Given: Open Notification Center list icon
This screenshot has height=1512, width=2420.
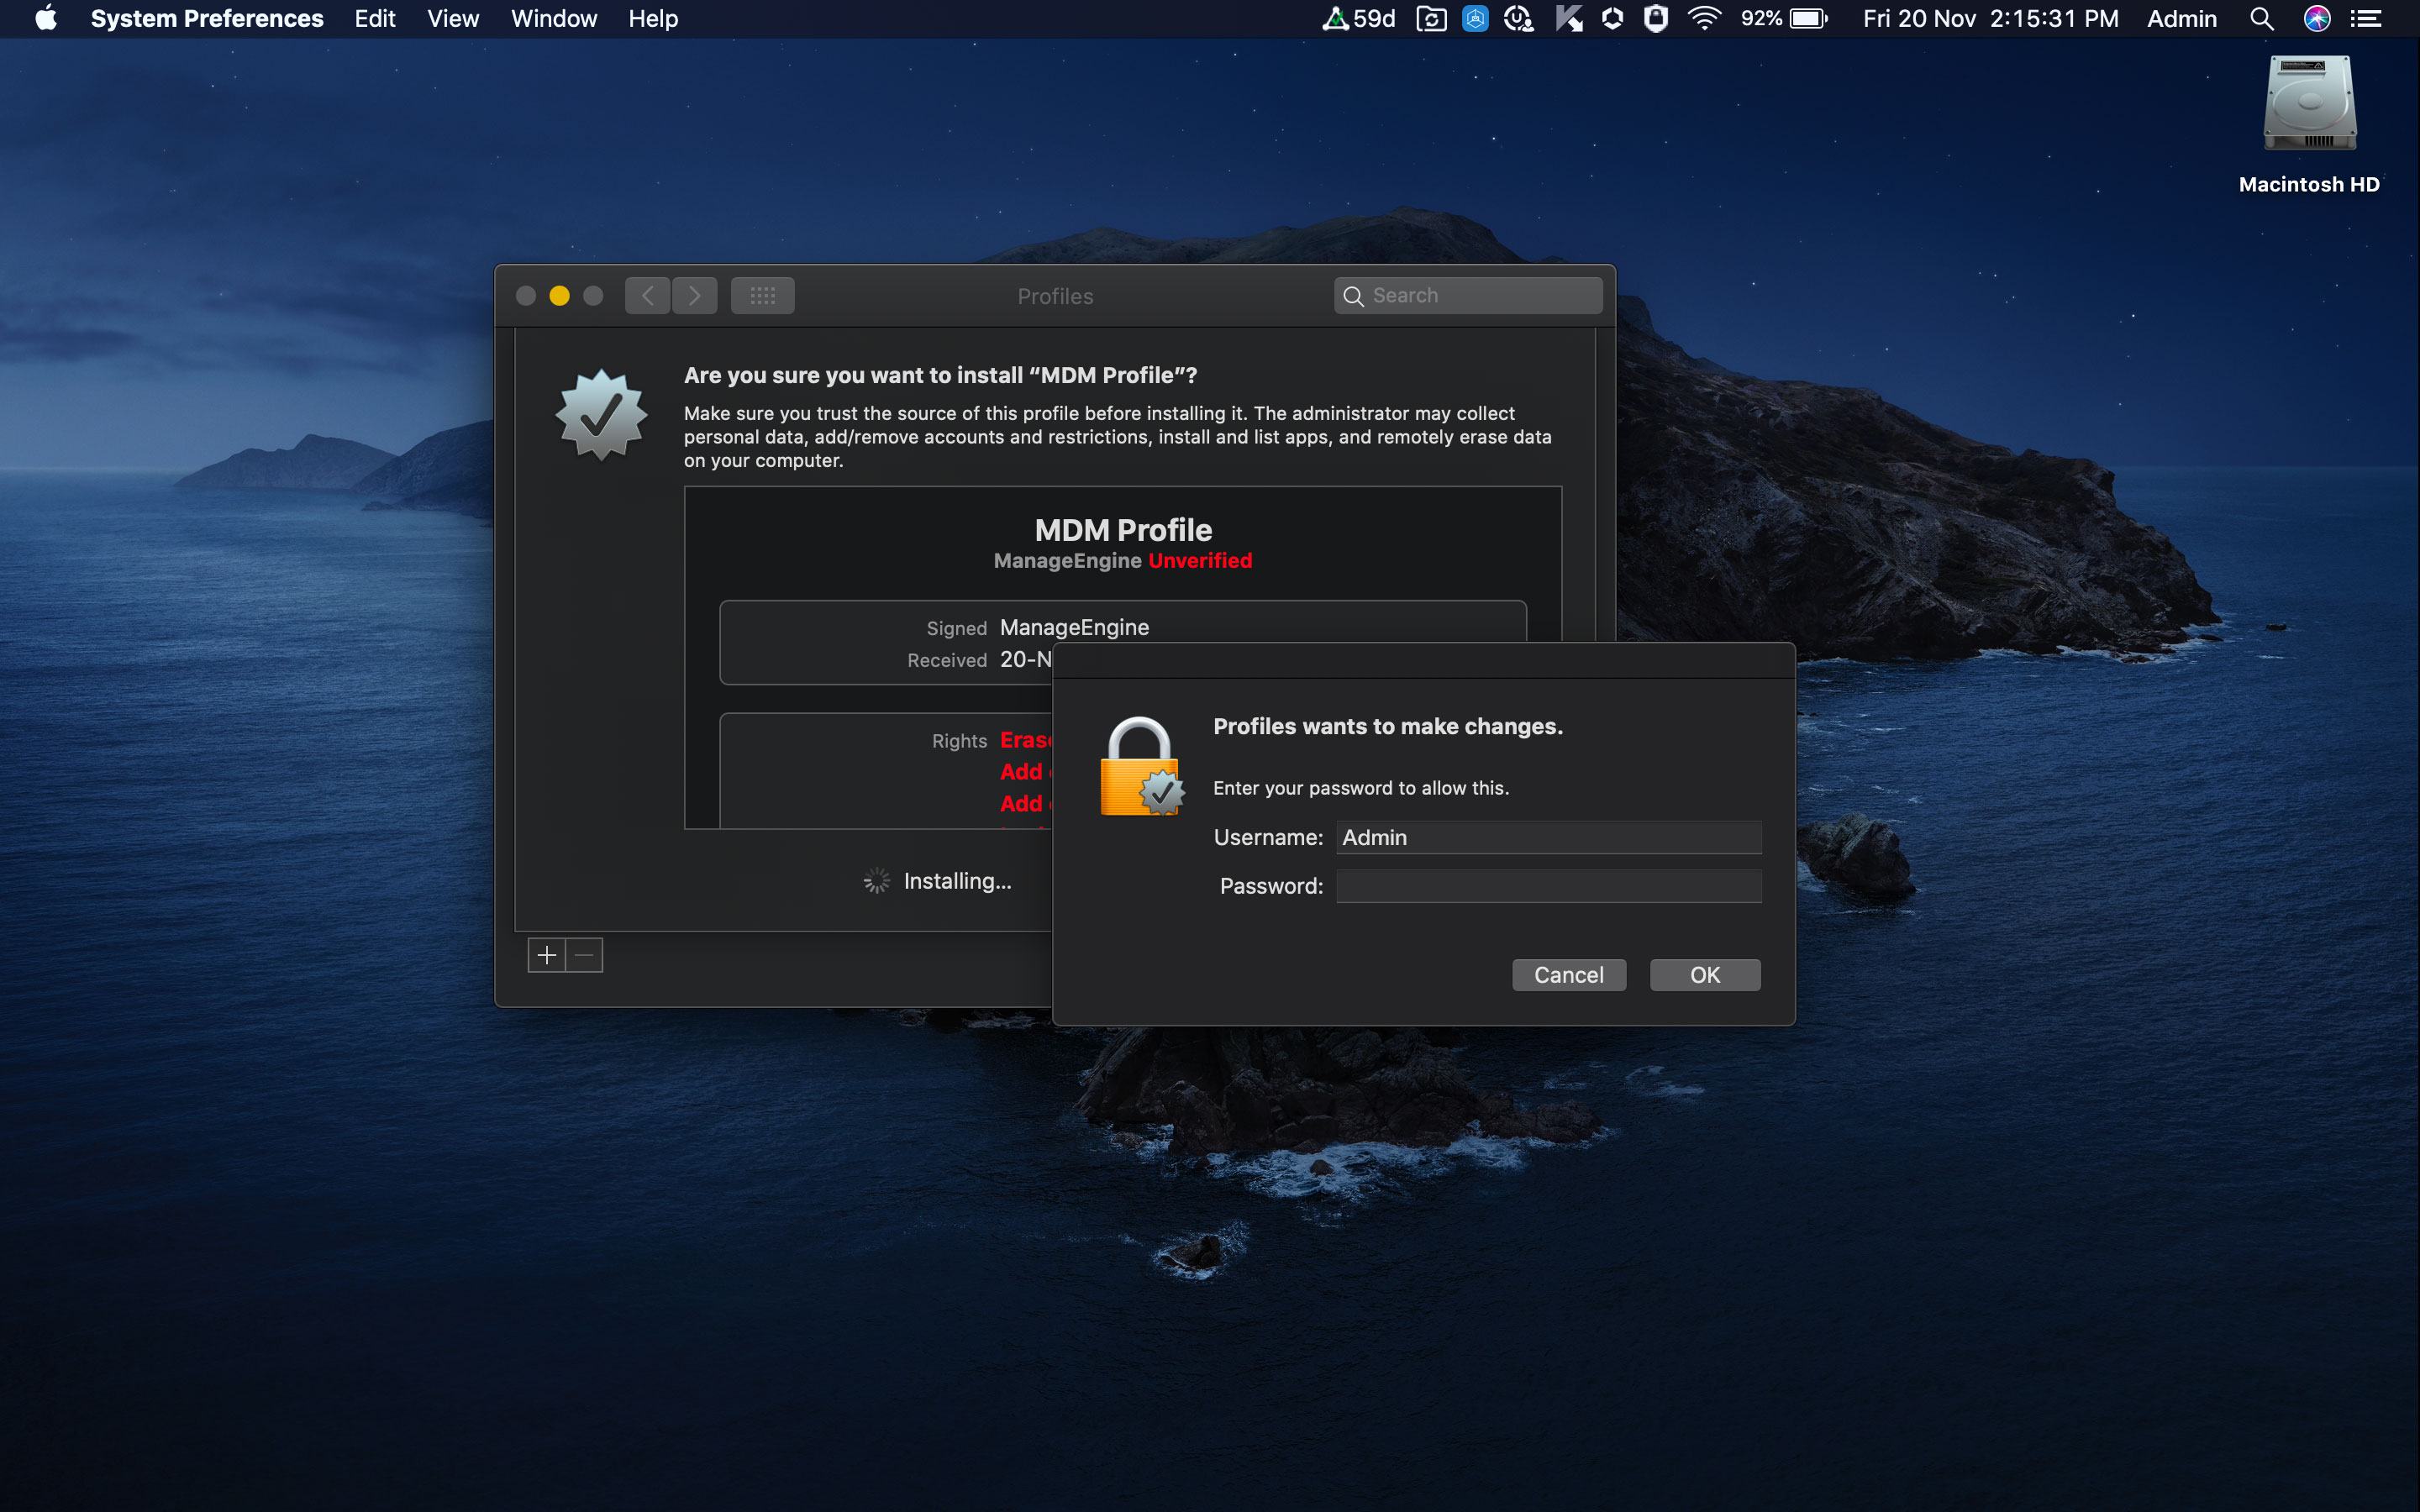Looking at the screenshot, I should pyautogui.click(x=2366, y=19).
